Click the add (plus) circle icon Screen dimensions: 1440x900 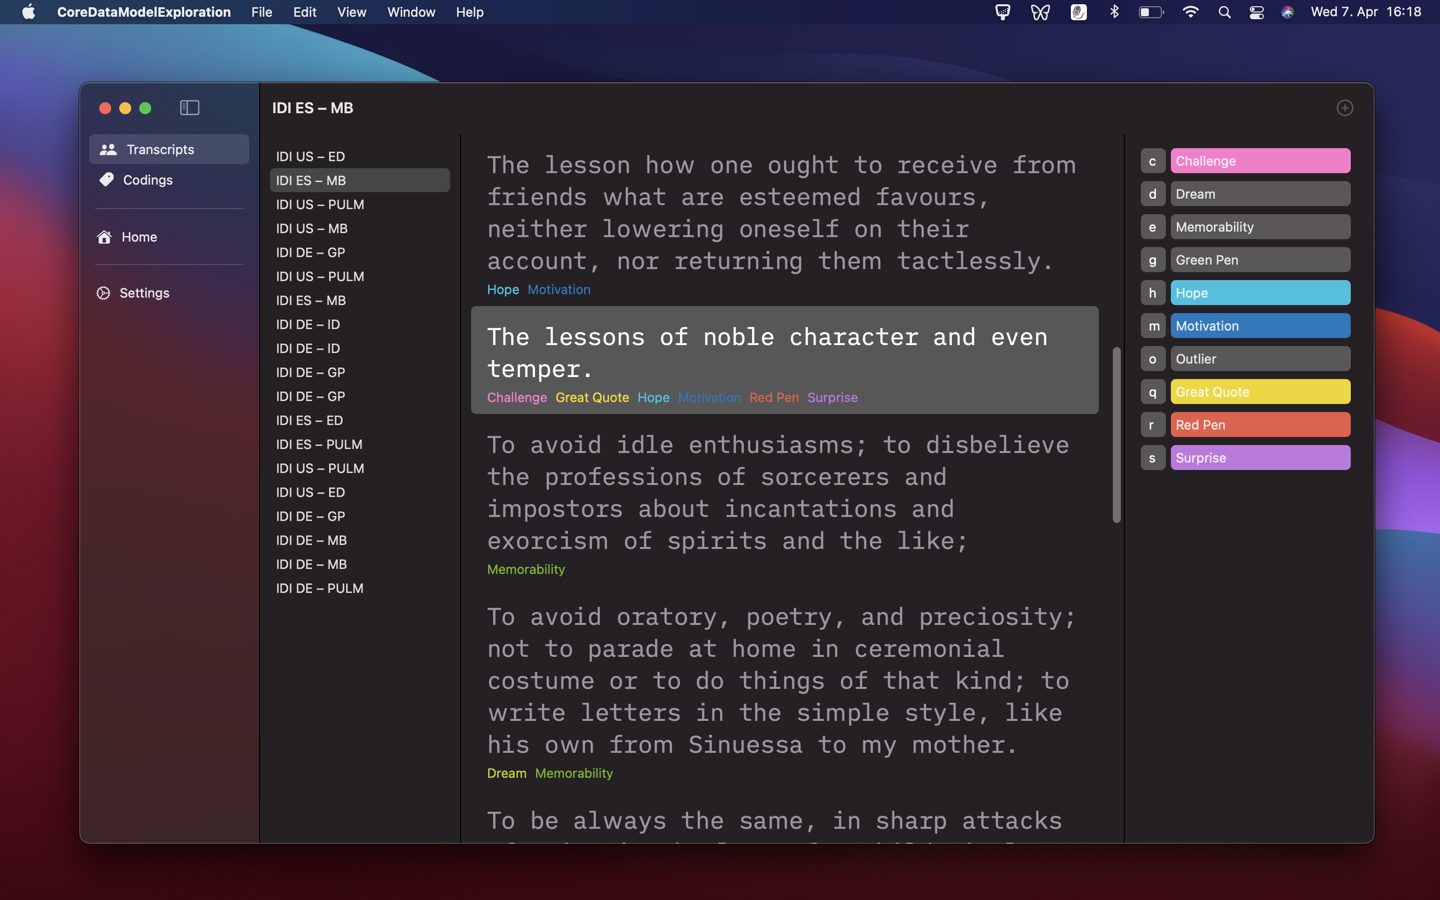click(x=1345, y=108)
